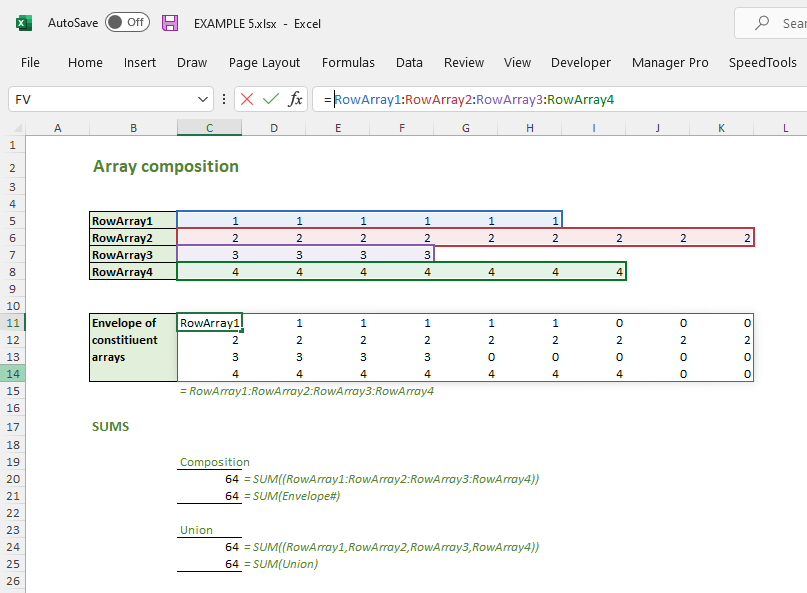Click the last 4 in RowArray4 row
807x593 pixels.
click(619, 271)
